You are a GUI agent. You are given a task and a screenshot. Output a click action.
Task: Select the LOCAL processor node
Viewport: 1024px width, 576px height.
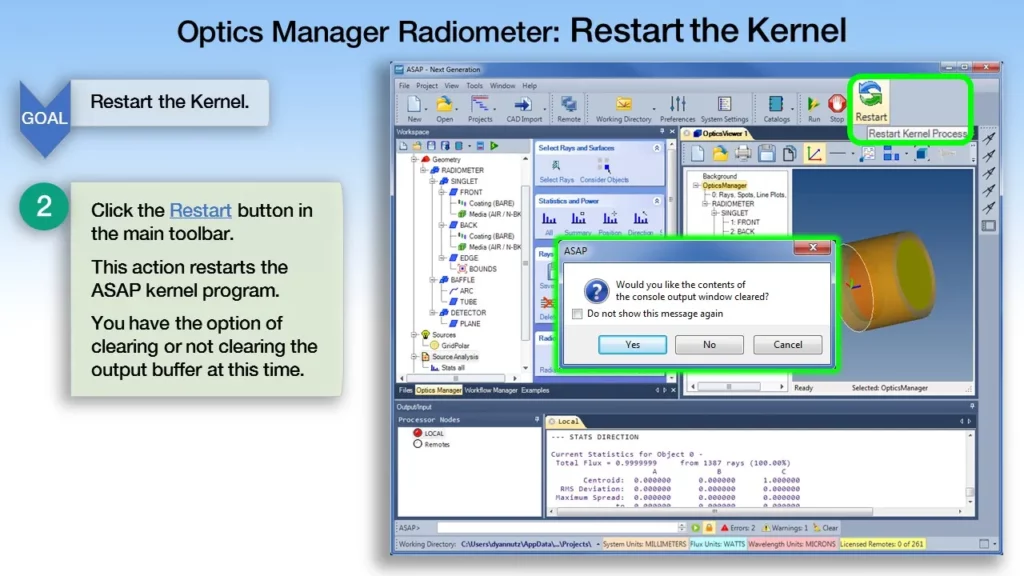(418, 433)
